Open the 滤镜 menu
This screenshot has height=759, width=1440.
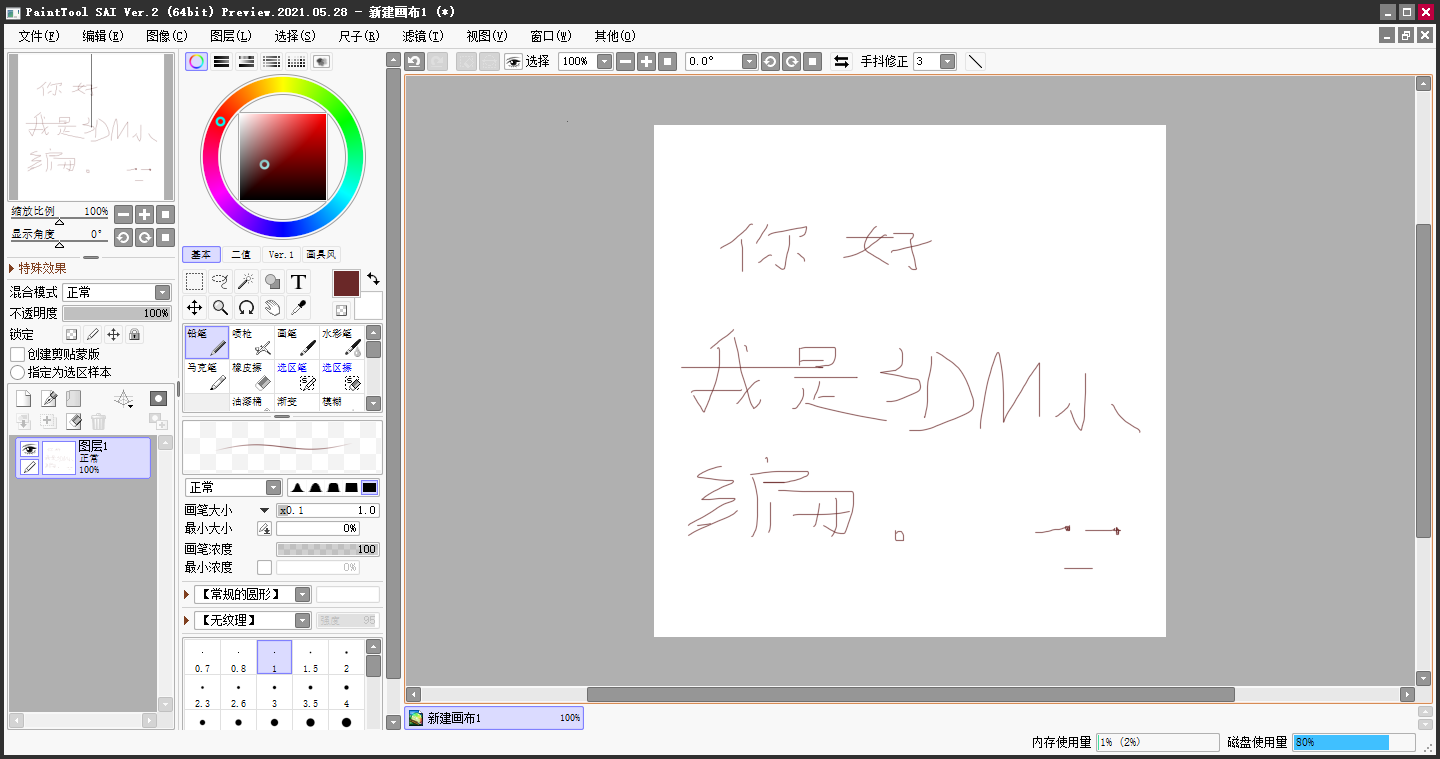(x=421, y=35)
